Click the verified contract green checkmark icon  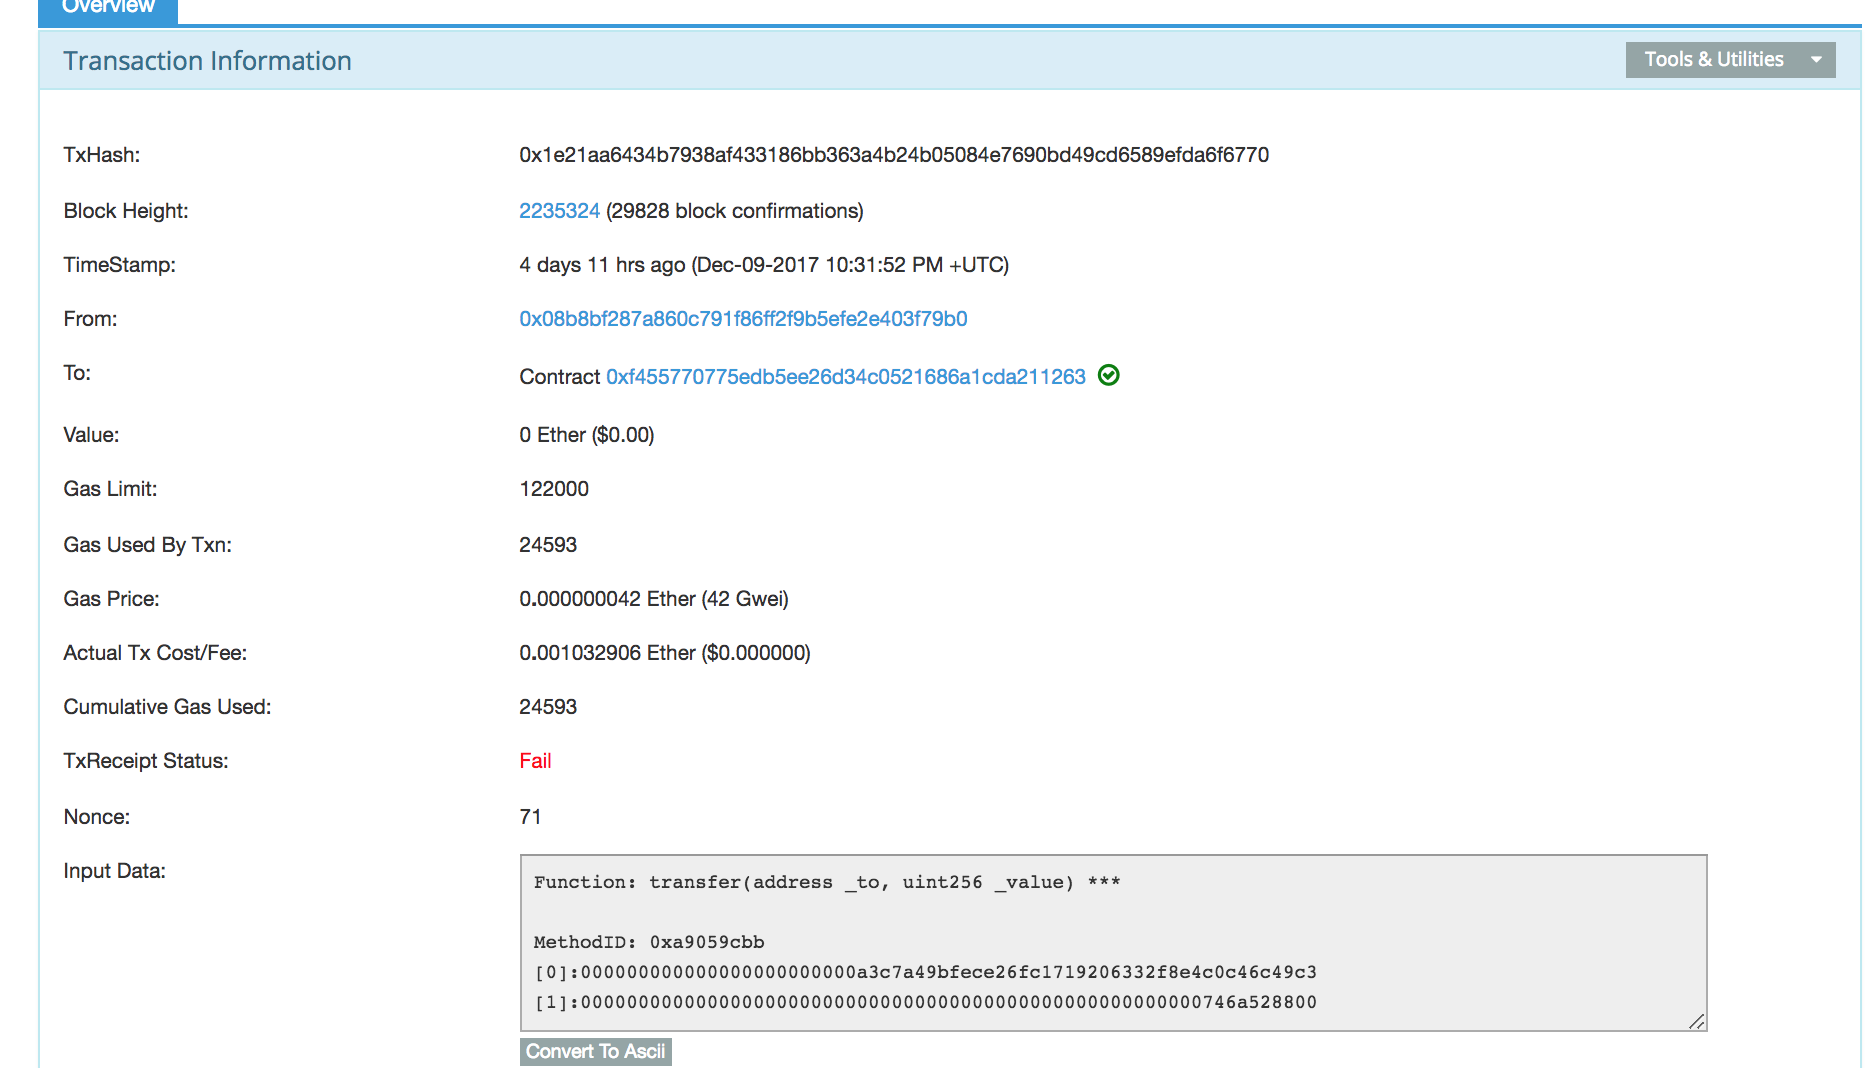click(x=1108, y=375)
